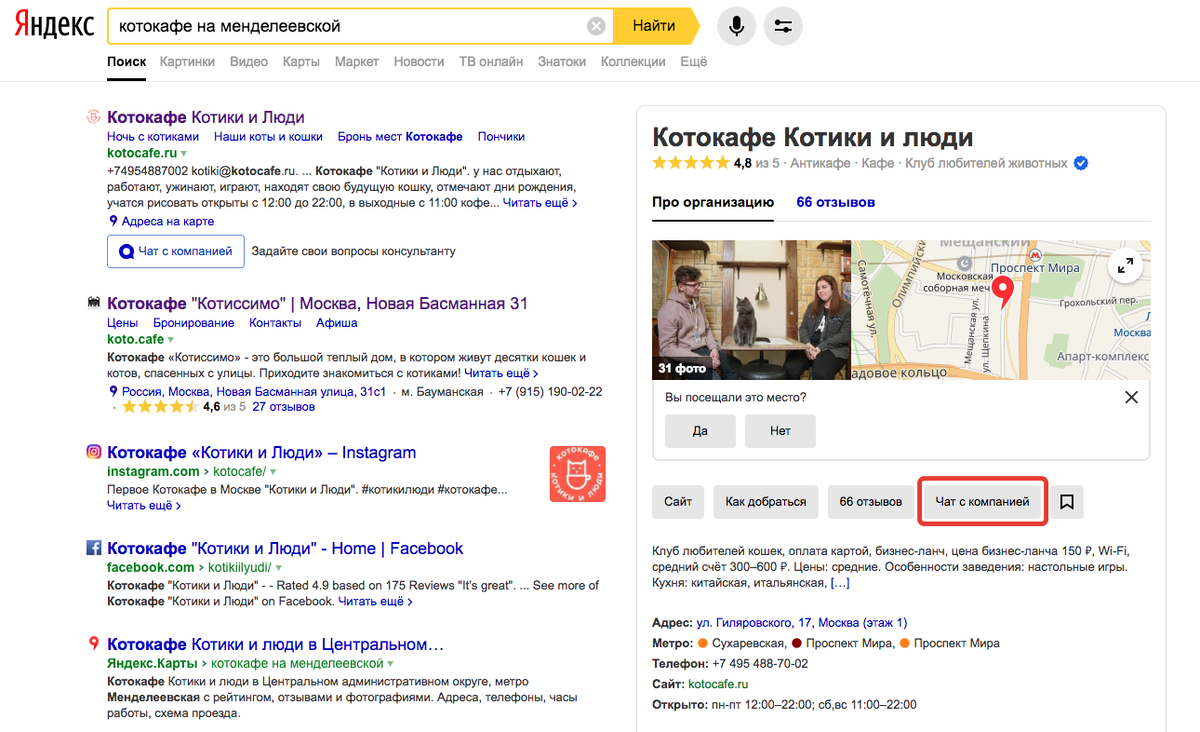
Task: Answer 'Да' to the visit question
Action: tap(700, 431)
